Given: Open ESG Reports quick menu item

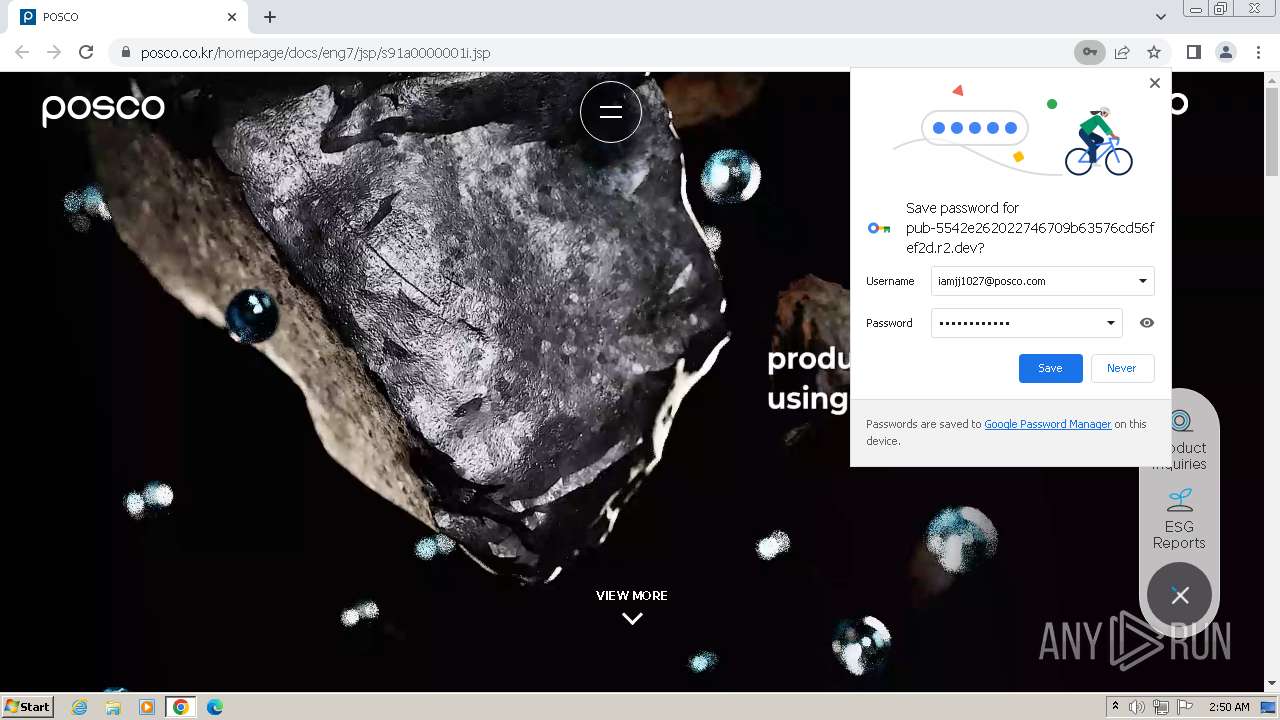Looking at the screenshot, I should (1180, 518).
